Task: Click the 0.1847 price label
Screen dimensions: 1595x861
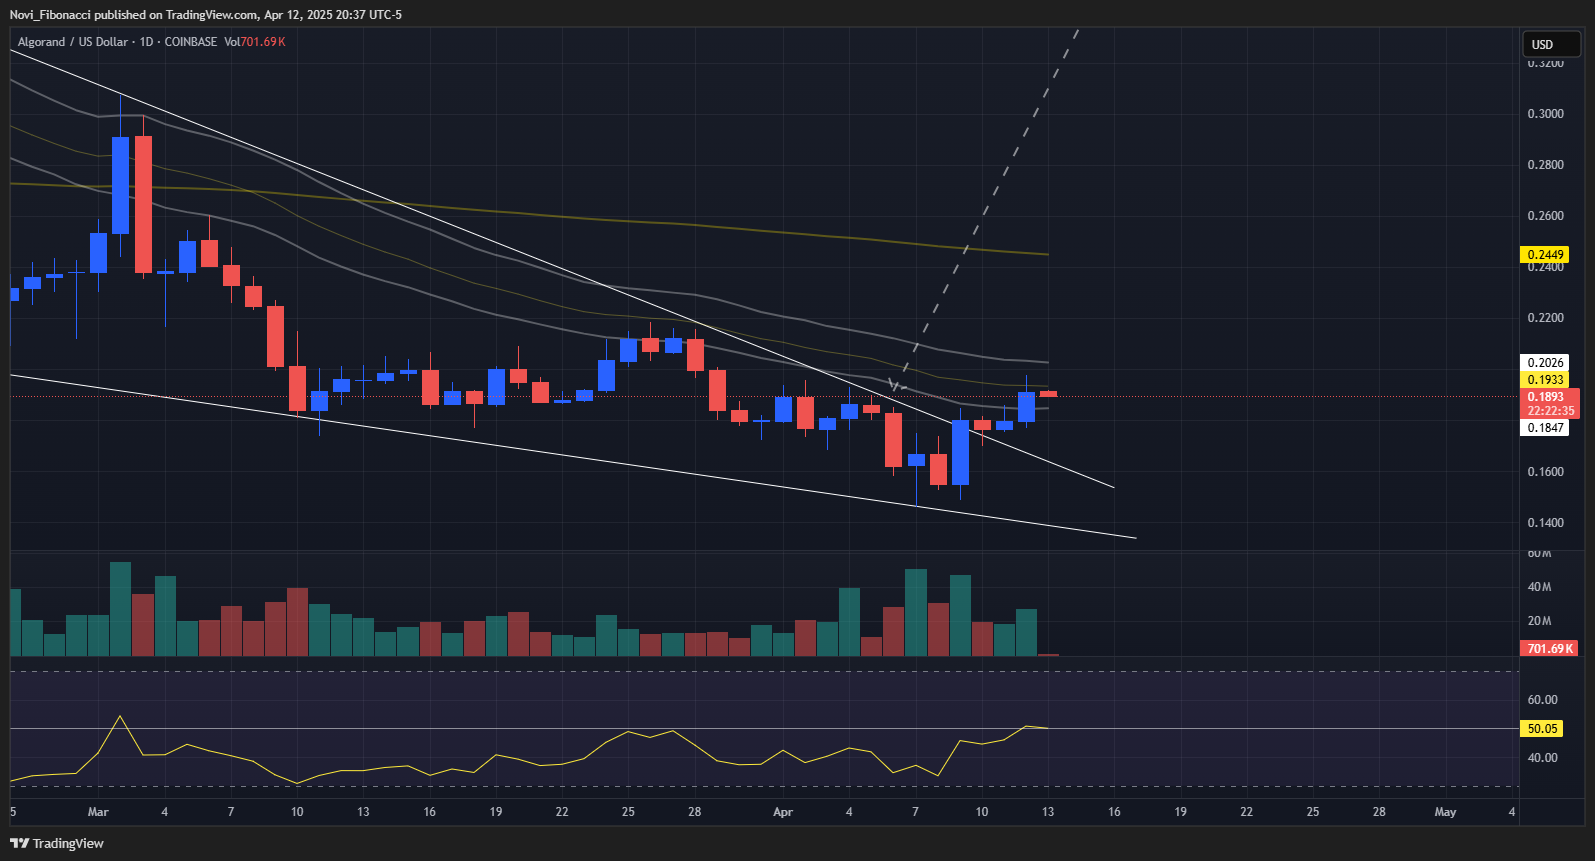Action: click(x=1545, y=428)
